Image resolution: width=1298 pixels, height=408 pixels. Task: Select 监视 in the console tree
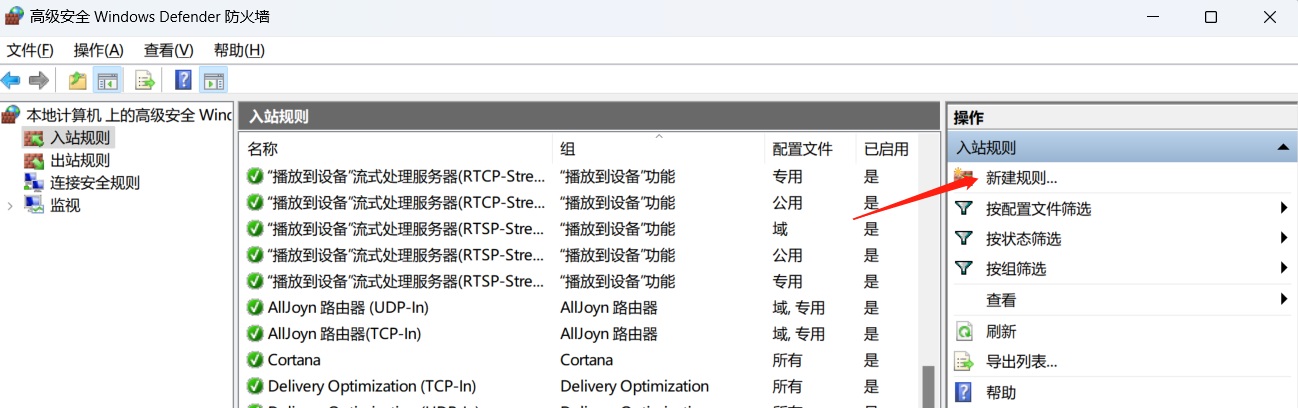[65, 205]
